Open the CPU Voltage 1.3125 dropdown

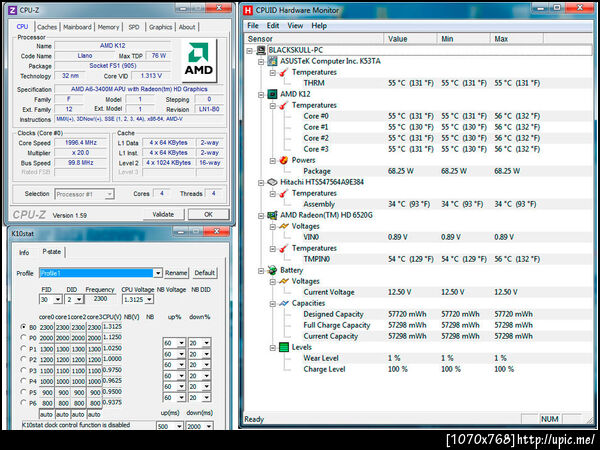(x=149, y=300)
